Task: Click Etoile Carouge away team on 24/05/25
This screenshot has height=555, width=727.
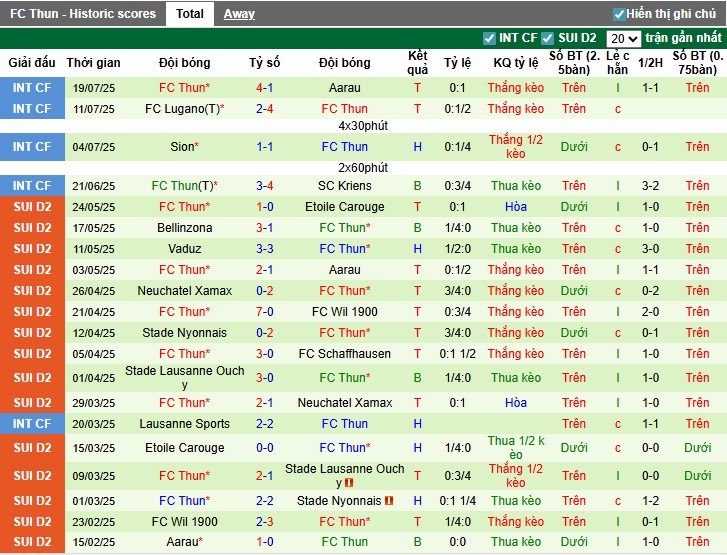Action: 344,207
